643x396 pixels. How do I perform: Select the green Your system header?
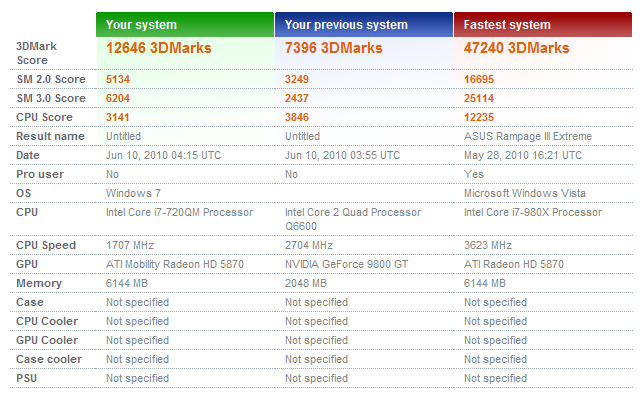click(185, 25)
